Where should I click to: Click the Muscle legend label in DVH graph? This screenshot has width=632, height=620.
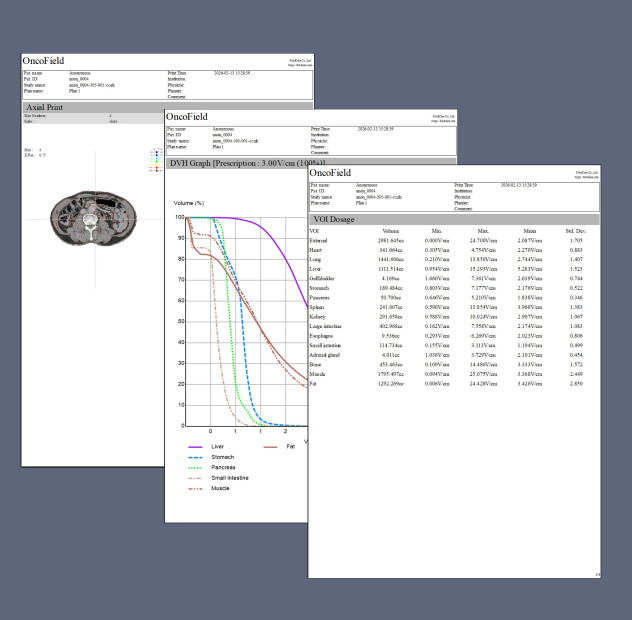click(x=220, y=488)
